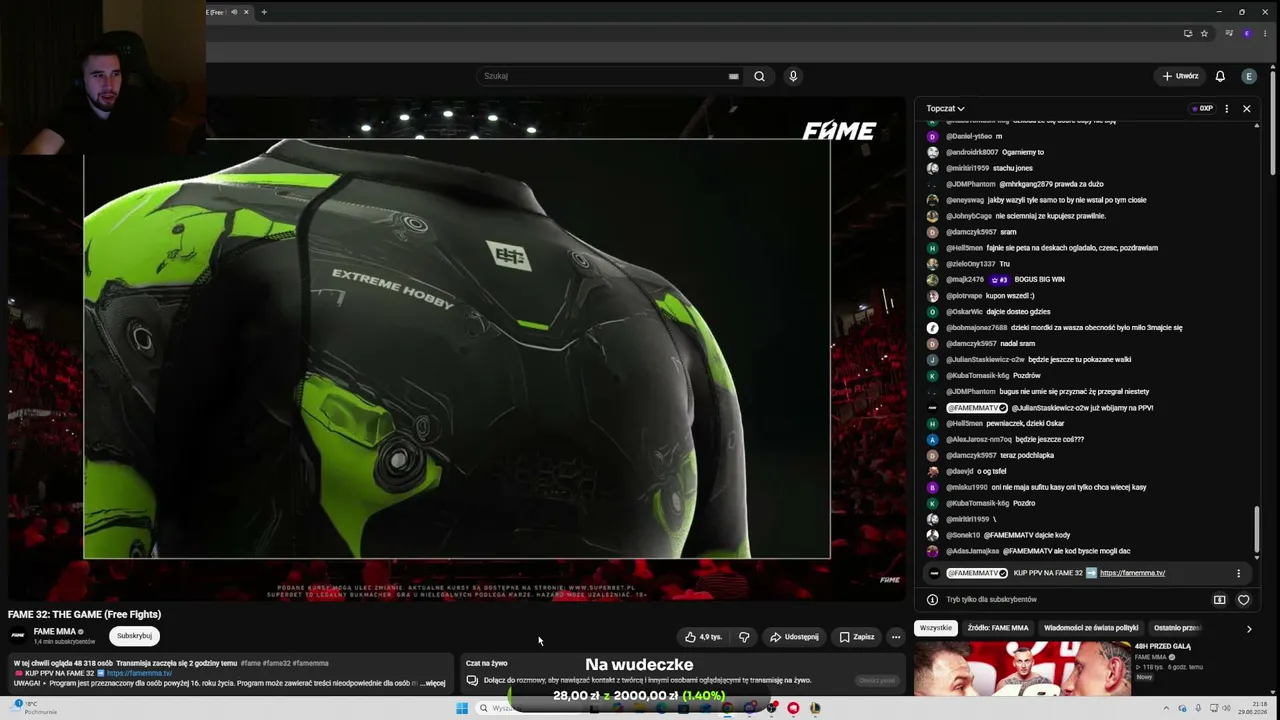Mute the tab using the speaker icon
The width and height of the screenshot is (1280, 720).
click(x=235, y=12)
